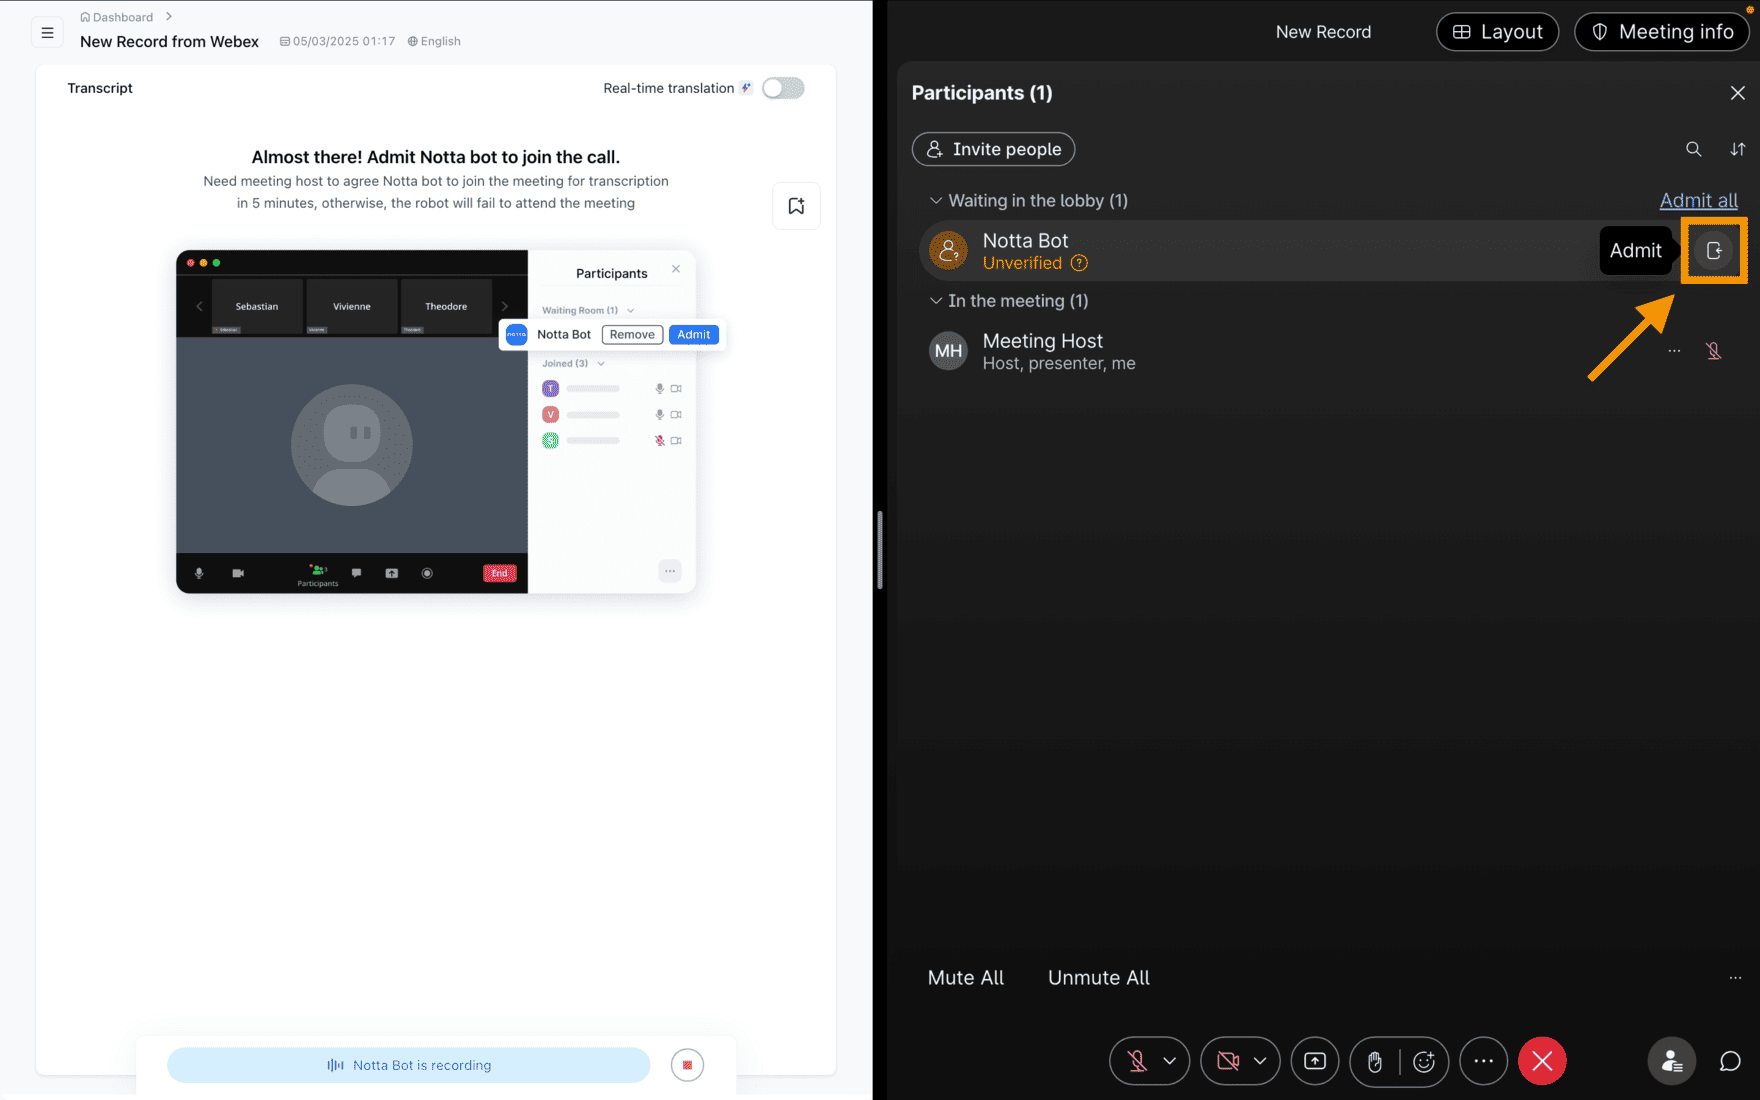Click the English language label
This screenshot has height=1100, width=1760.
pos(434,41)
